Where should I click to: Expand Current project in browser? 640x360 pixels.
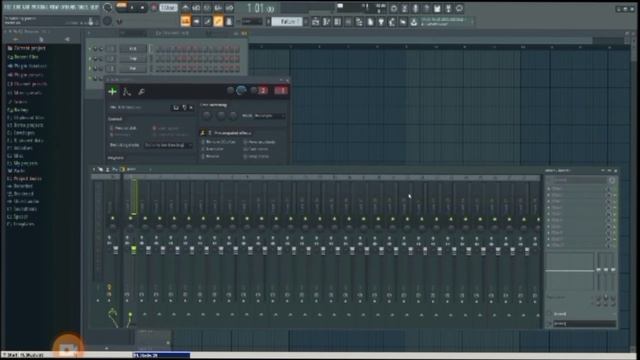pyautogui.click(x=27, y=48)
